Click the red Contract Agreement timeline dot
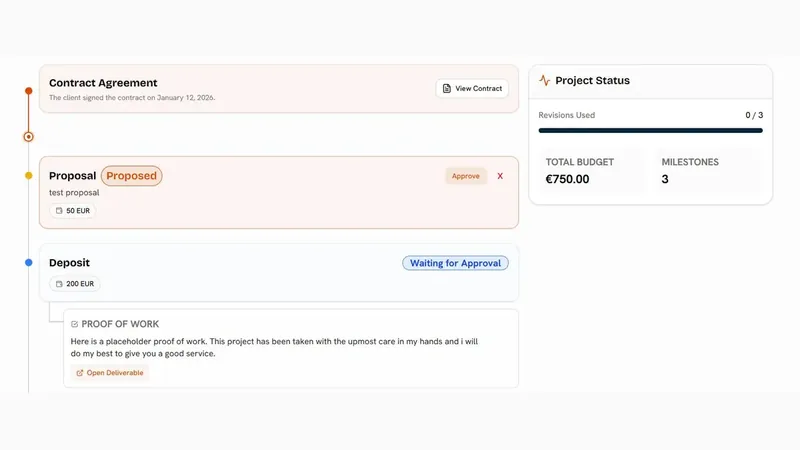800x450 pixels. point(29,91)
